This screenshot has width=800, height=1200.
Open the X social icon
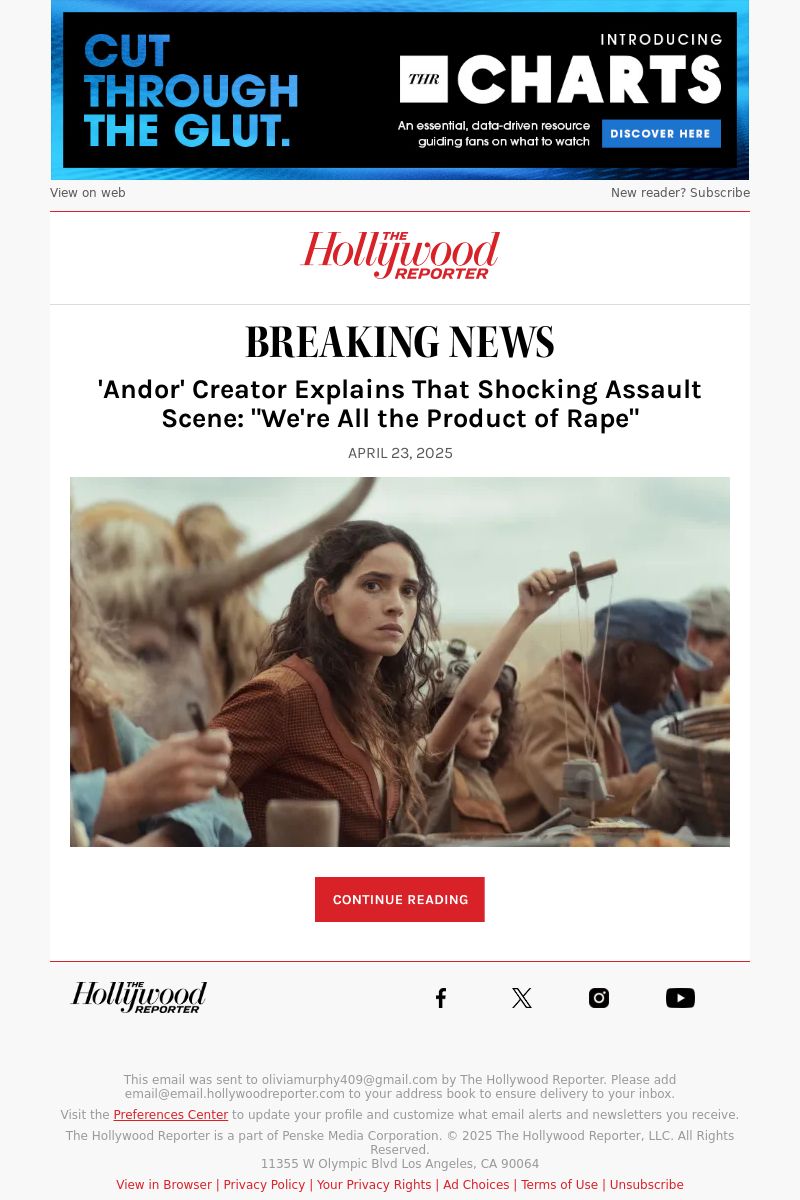point(521,998)
